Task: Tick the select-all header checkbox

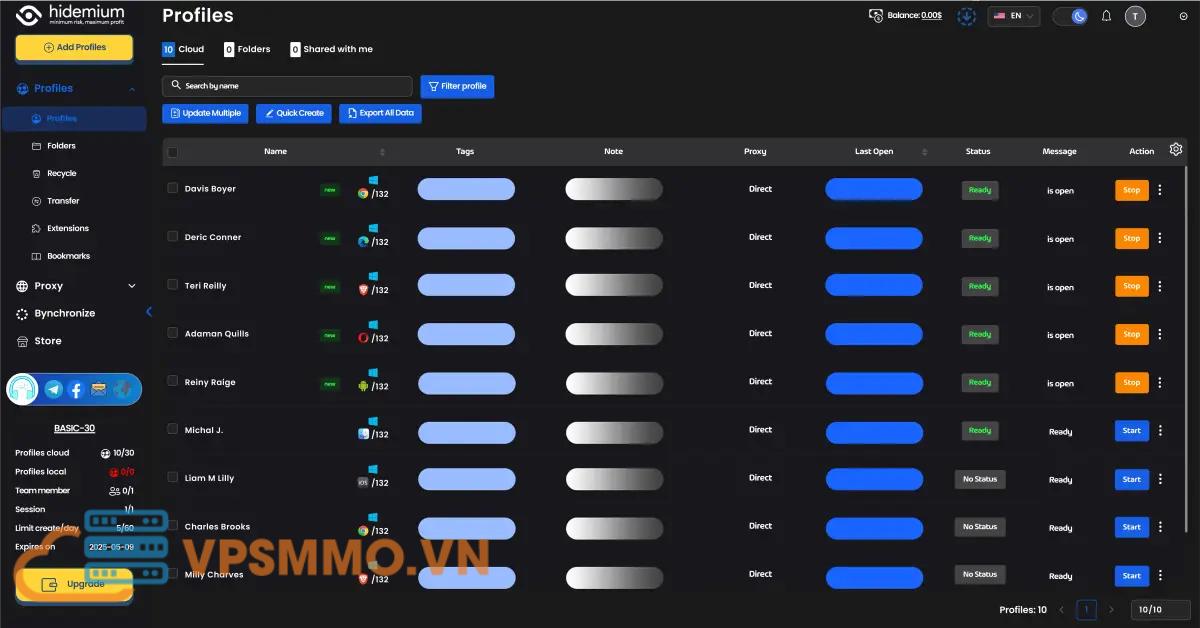Action: pyautogui.click(x=173, y=152)
